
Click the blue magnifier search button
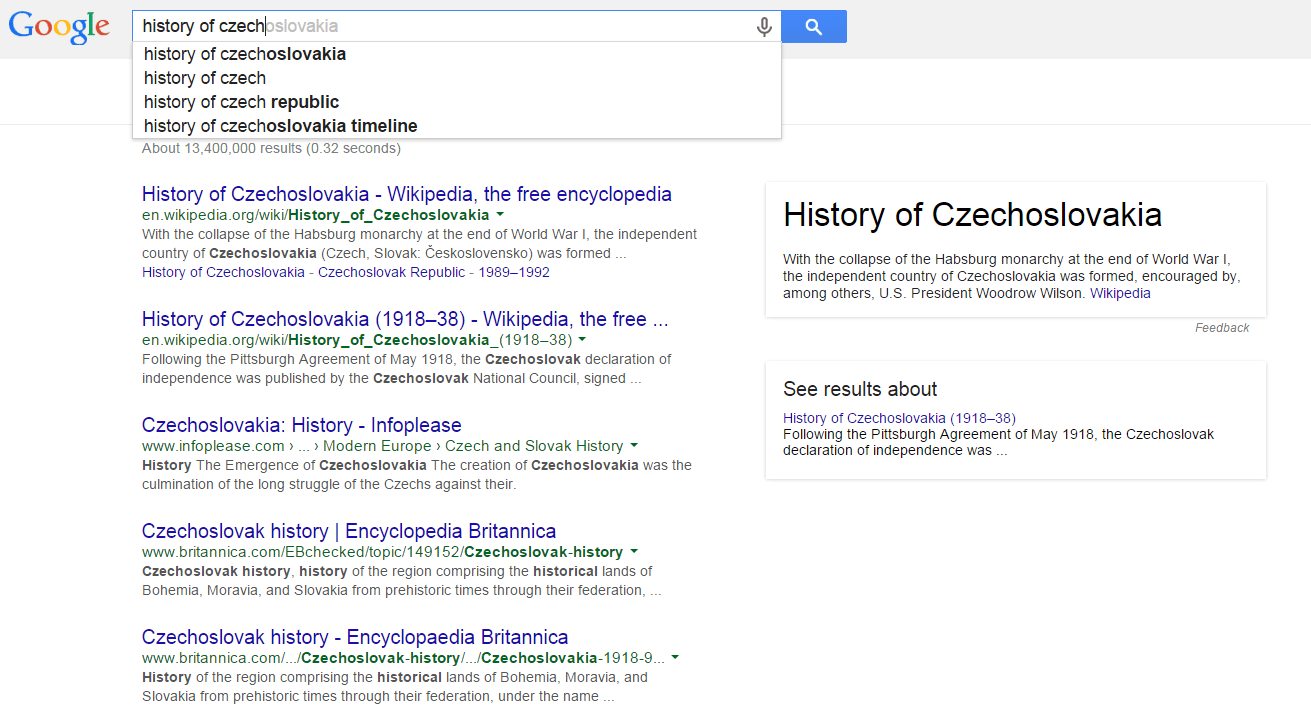tap(814, 27)
